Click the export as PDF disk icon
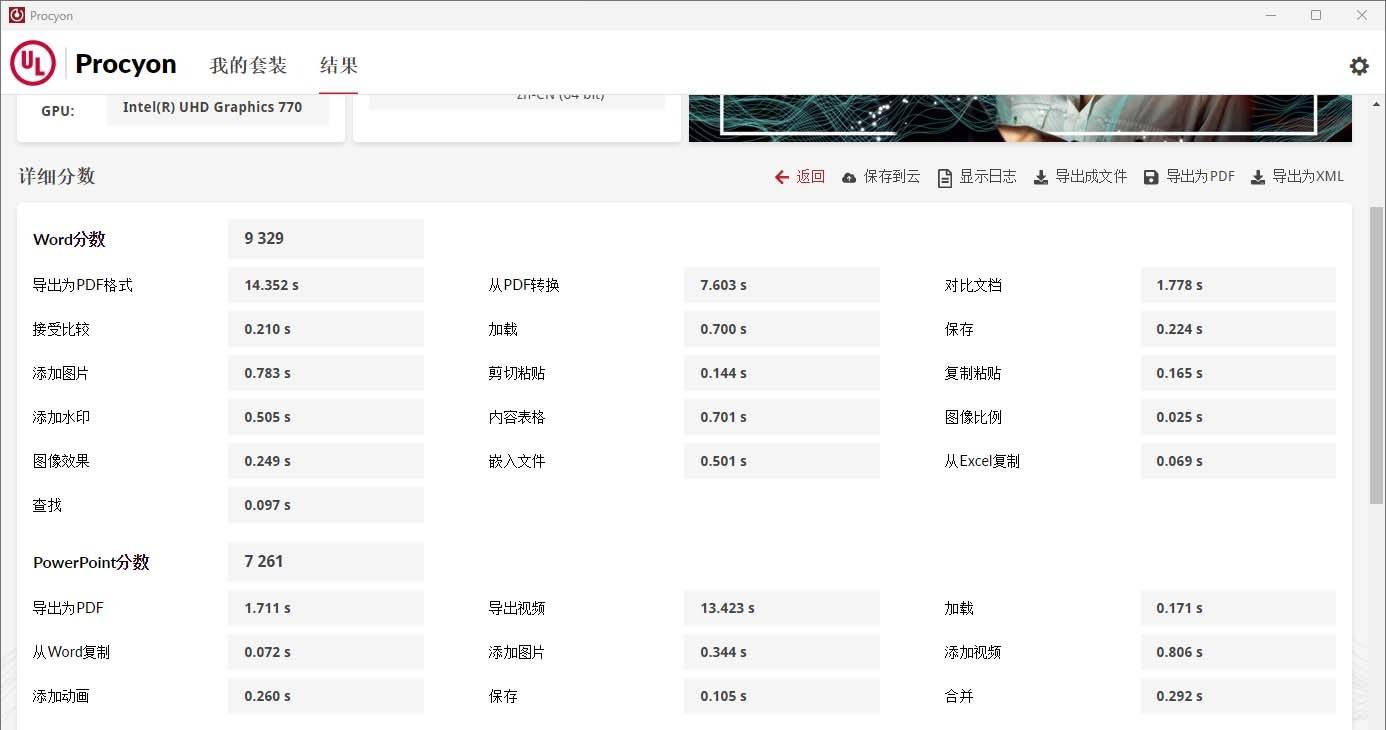 tap(1151, 177)
